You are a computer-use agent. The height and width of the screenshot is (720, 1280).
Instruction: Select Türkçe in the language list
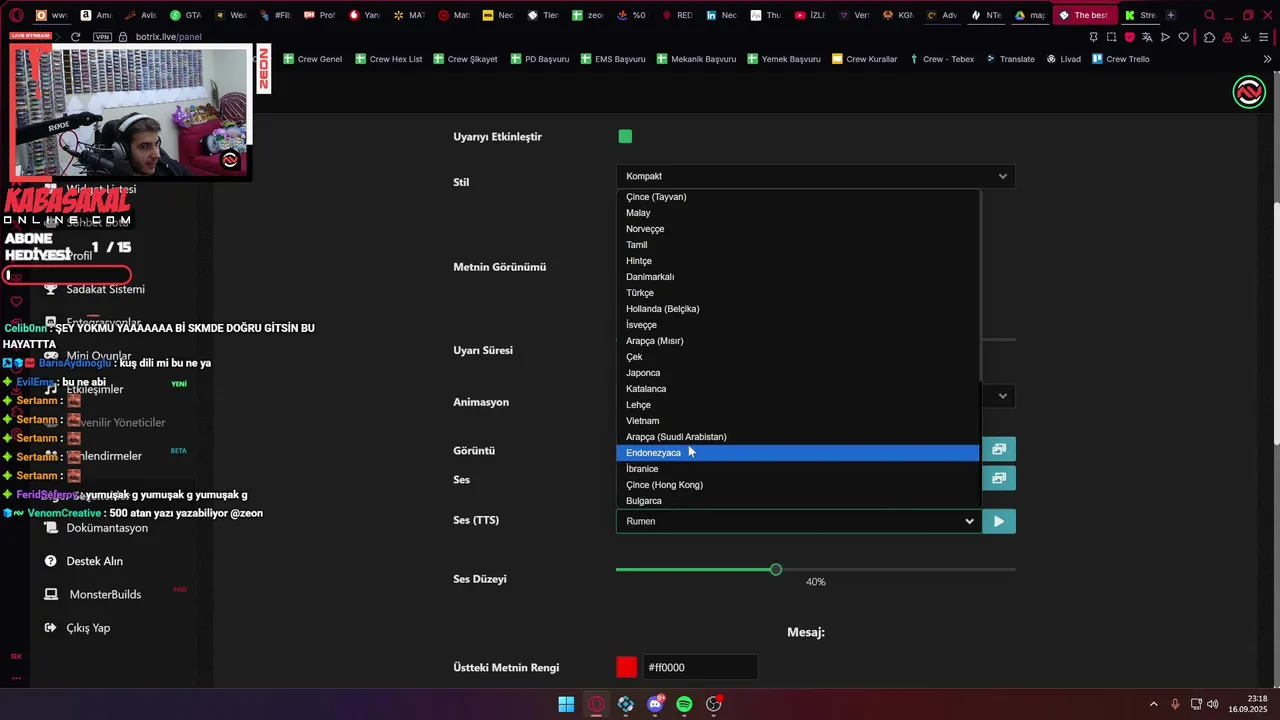point(798,293)
